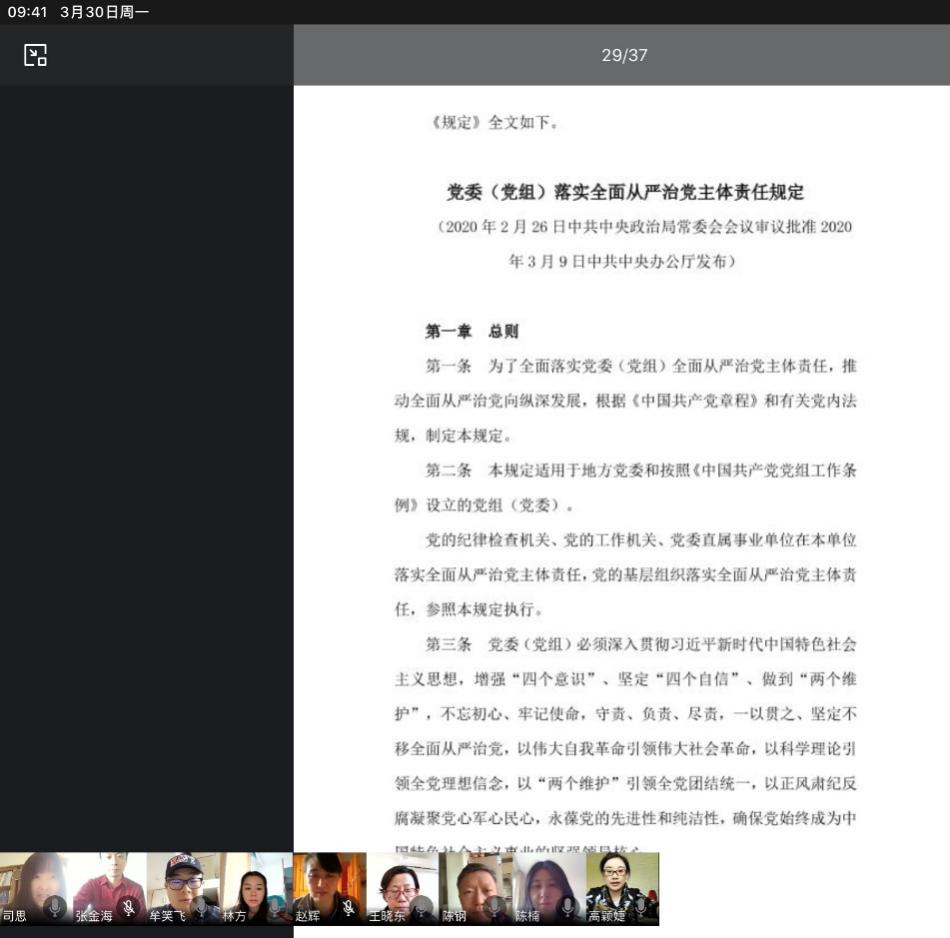Click the microphone icon on 陈楠's tile
Viewport: 950px width, 938px height.
[x=568, y=907]
